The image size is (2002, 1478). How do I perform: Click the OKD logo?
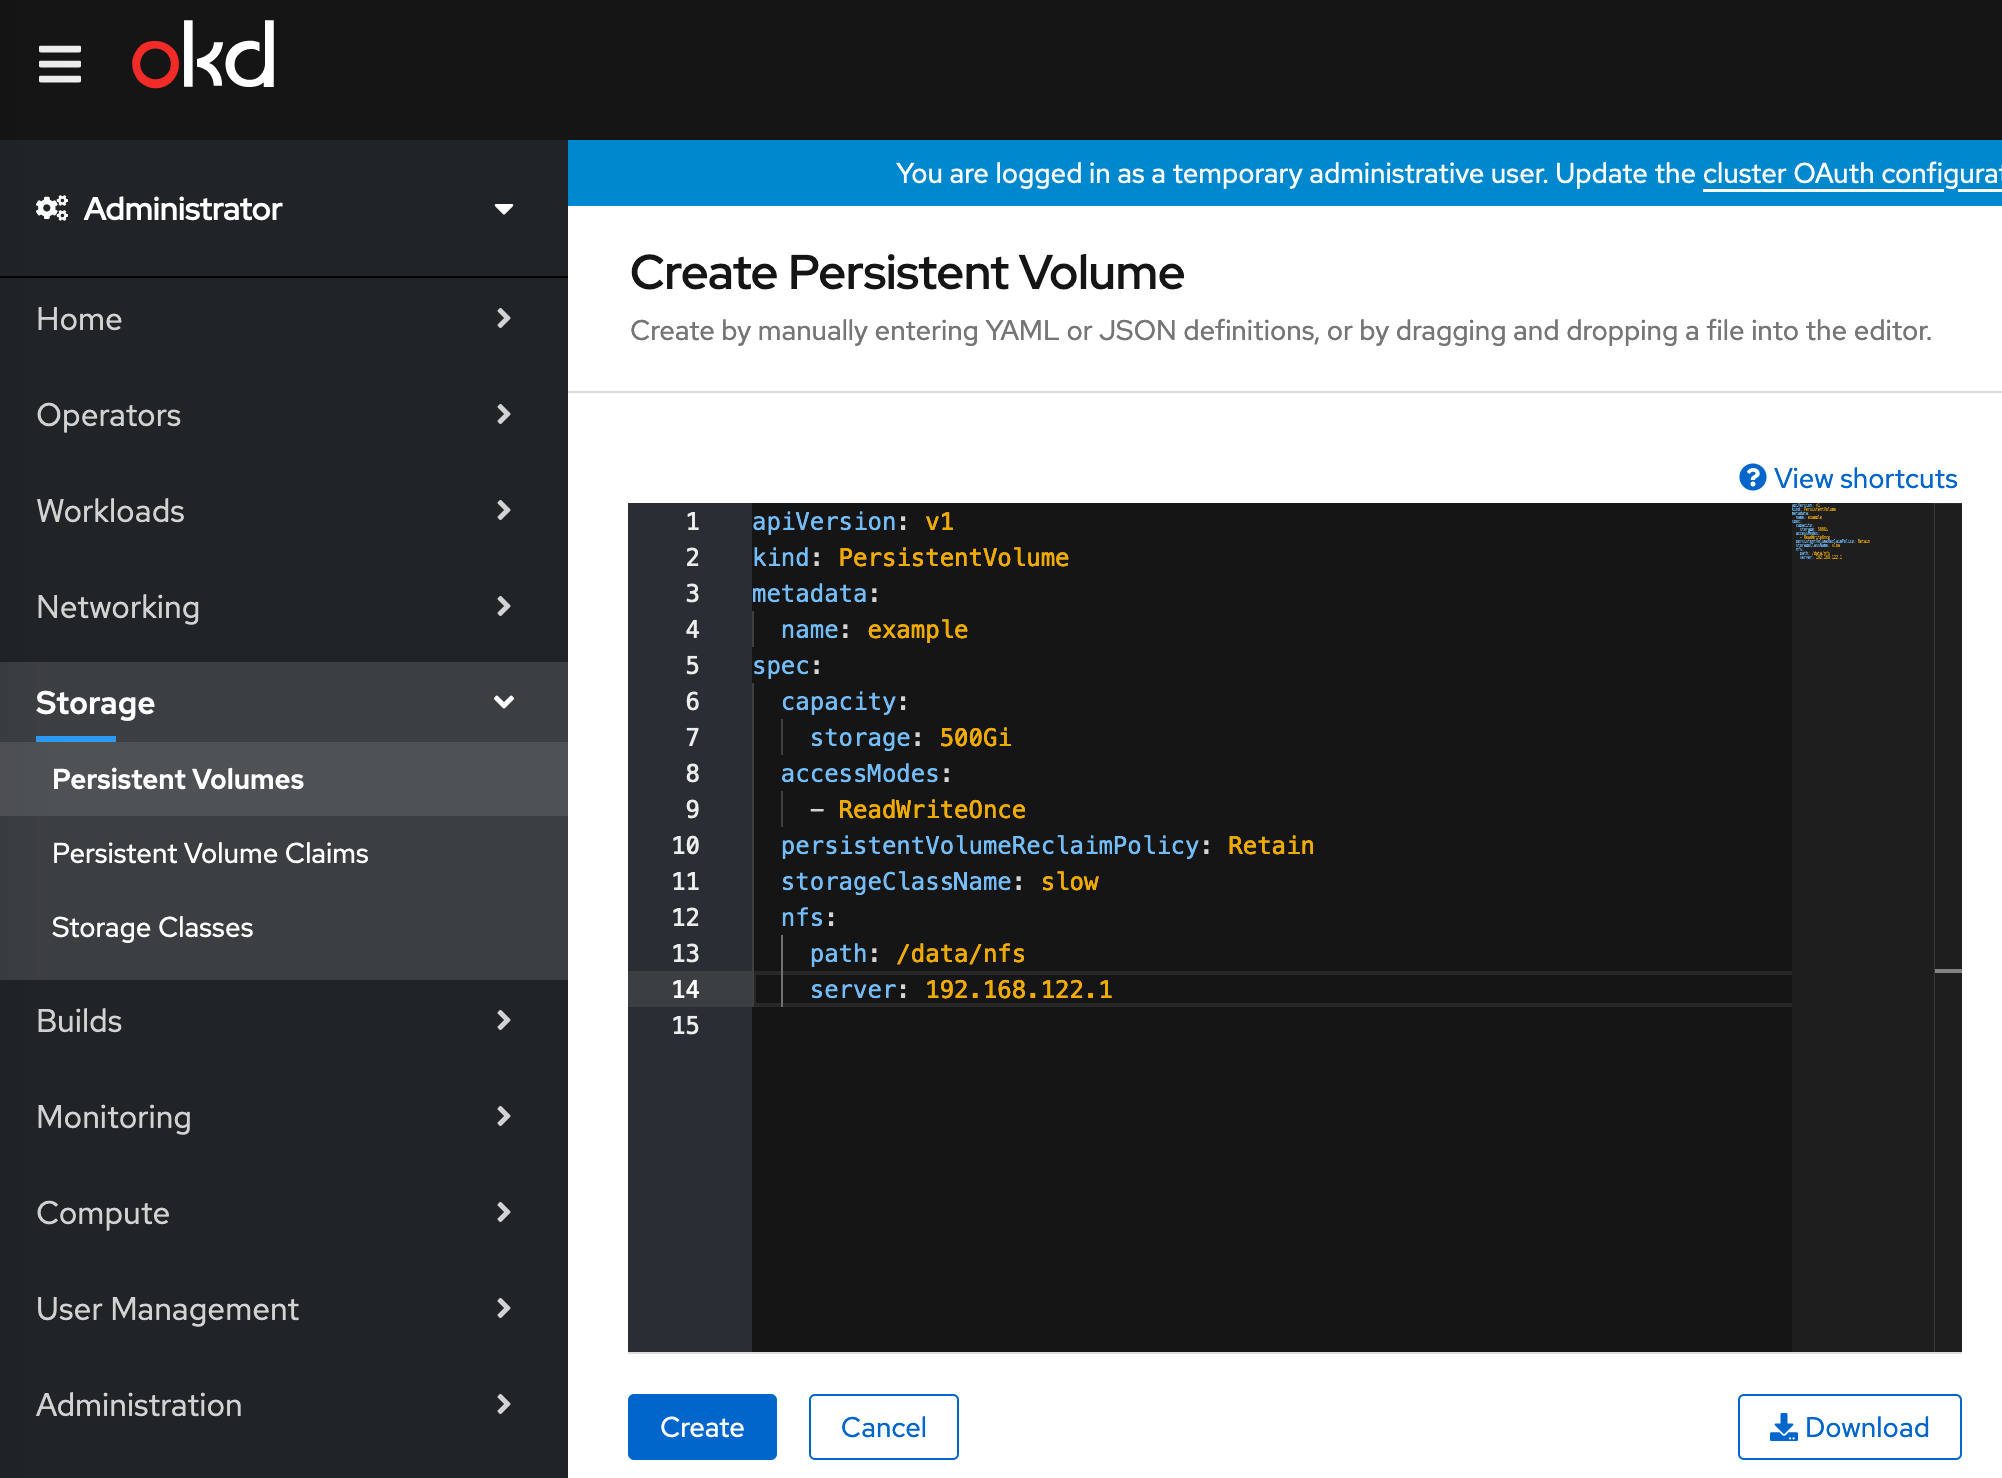204,56
